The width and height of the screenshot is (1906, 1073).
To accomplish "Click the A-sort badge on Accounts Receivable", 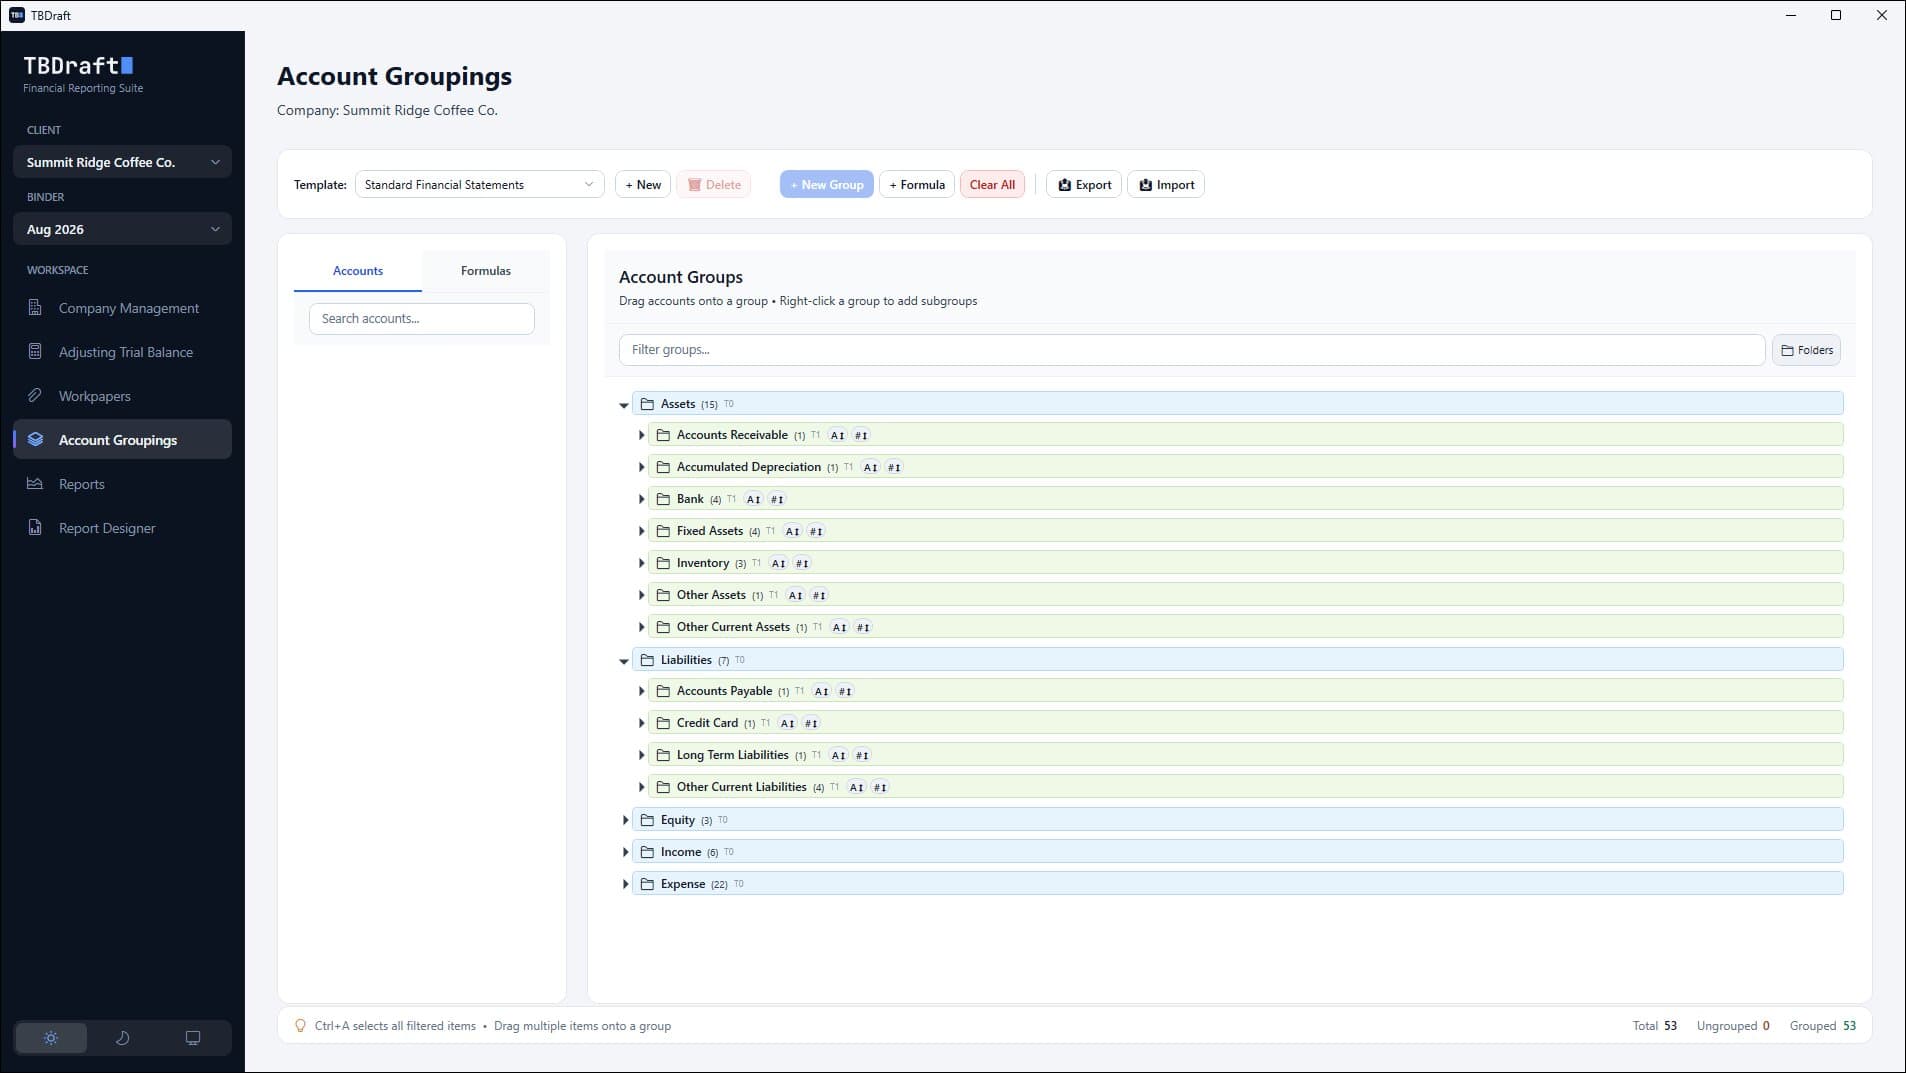I will click(838, 435).
